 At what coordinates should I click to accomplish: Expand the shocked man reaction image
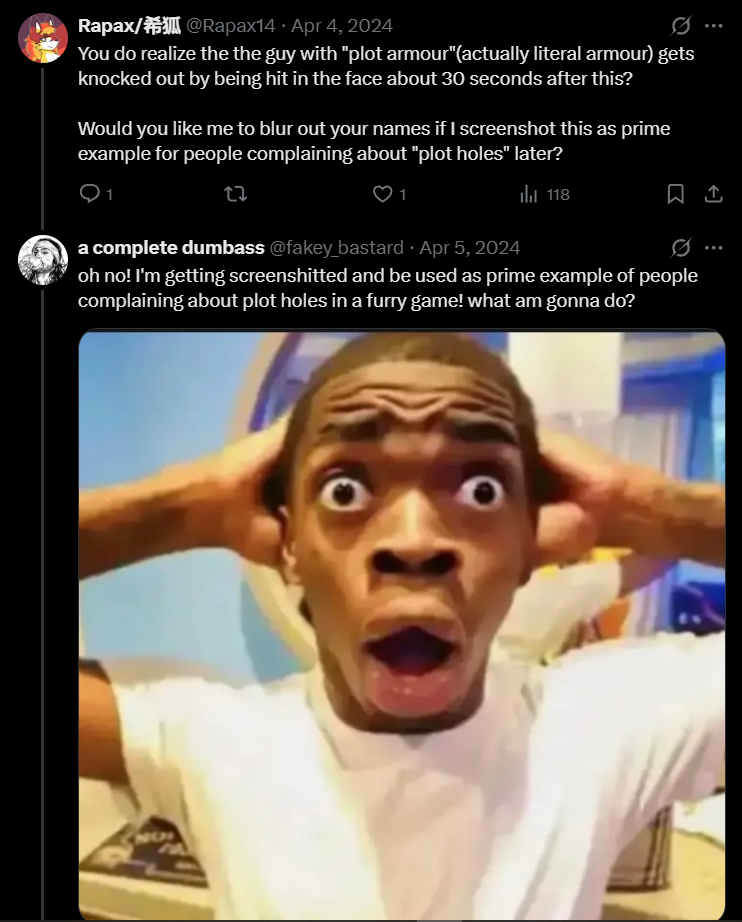[x=402, y=625]
